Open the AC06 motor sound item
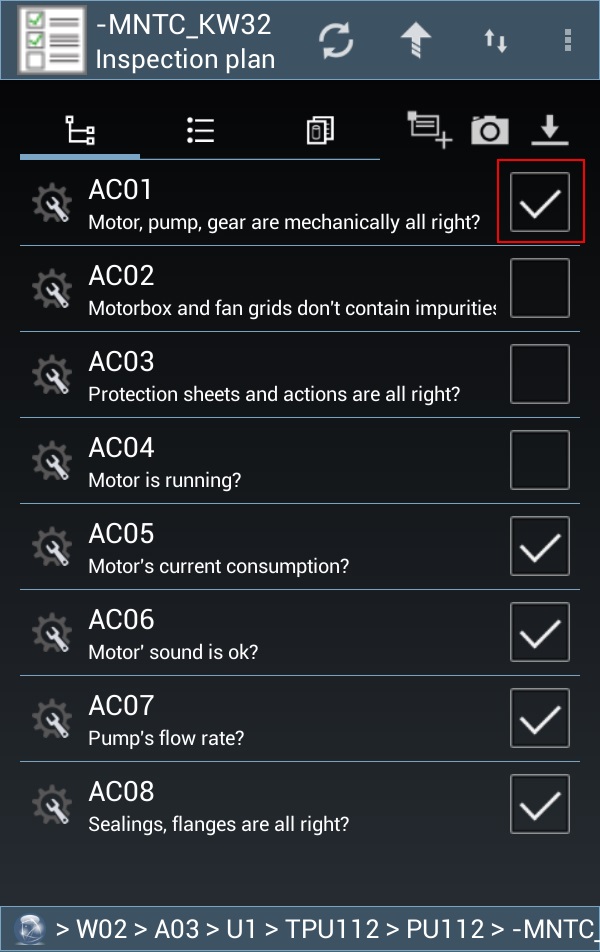This screenshot has height=952, width=600. coord(270,633)
